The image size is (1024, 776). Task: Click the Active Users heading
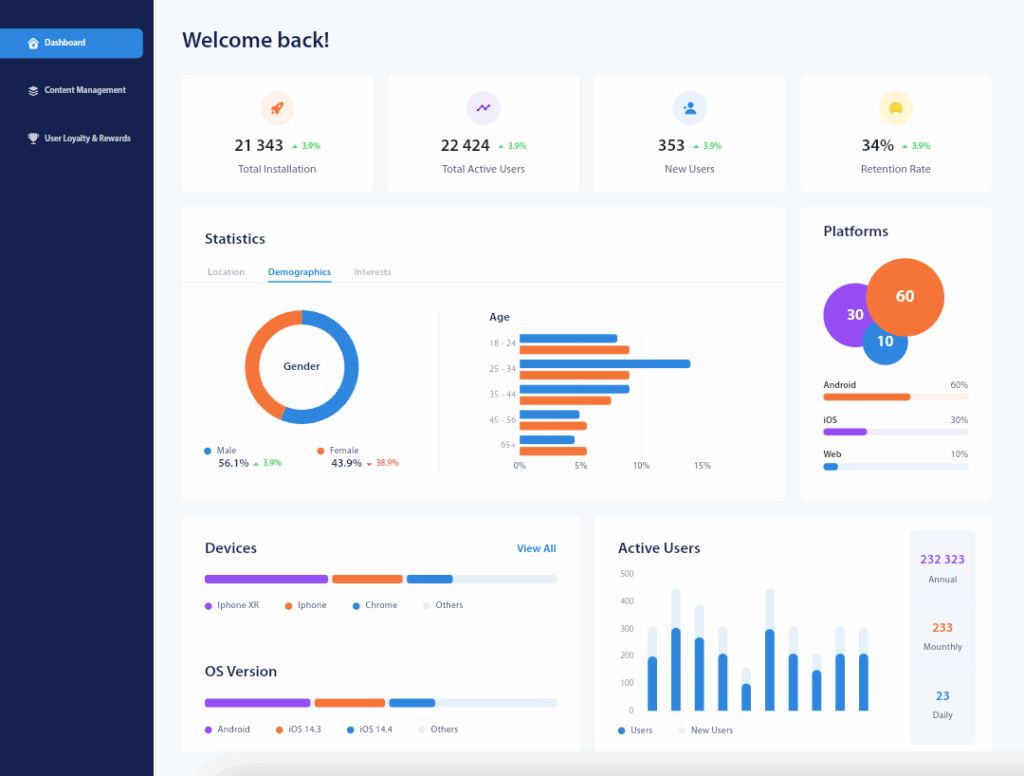pos(659,548)
